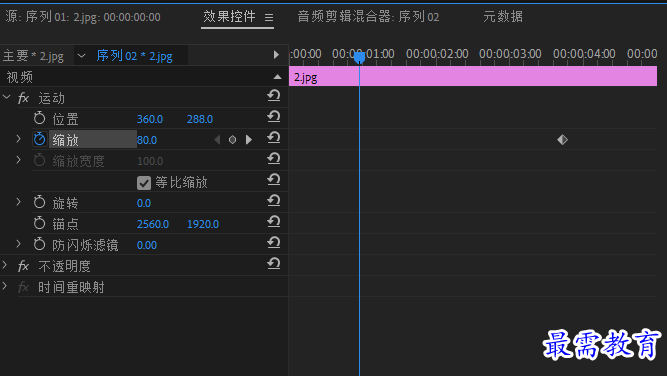
Task: Go to previous 缩放 keyframe
Action: 217,140
